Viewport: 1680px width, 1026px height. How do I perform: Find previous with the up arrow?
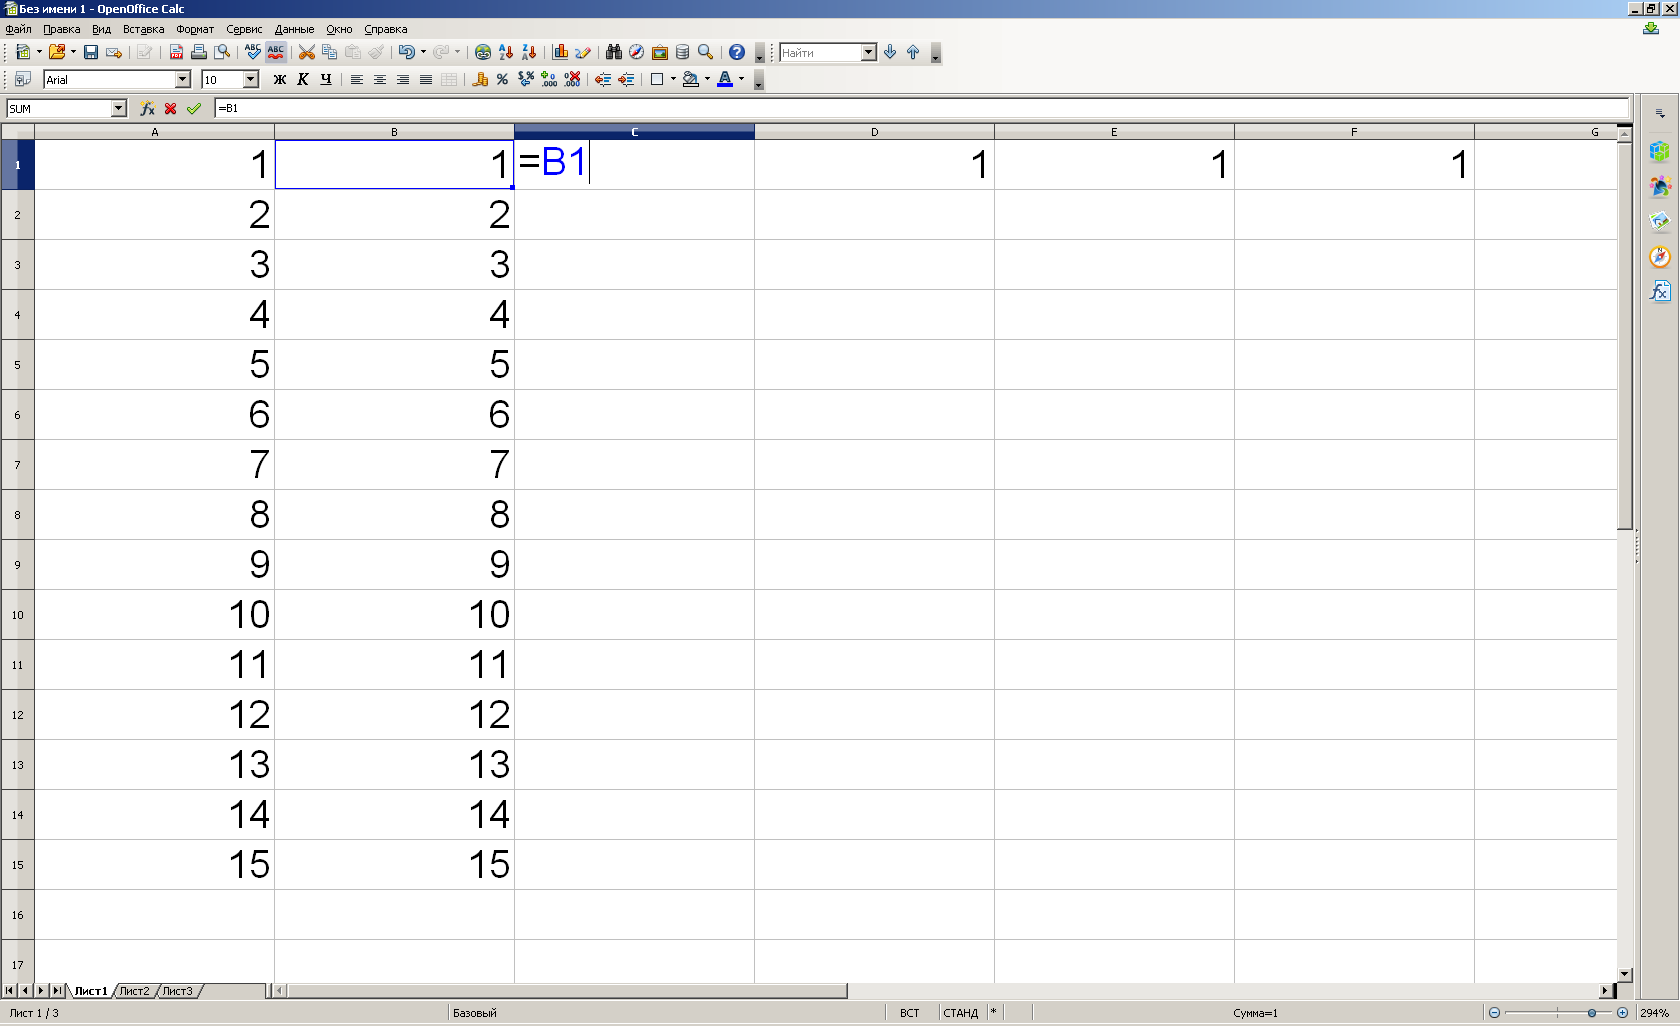913,52
